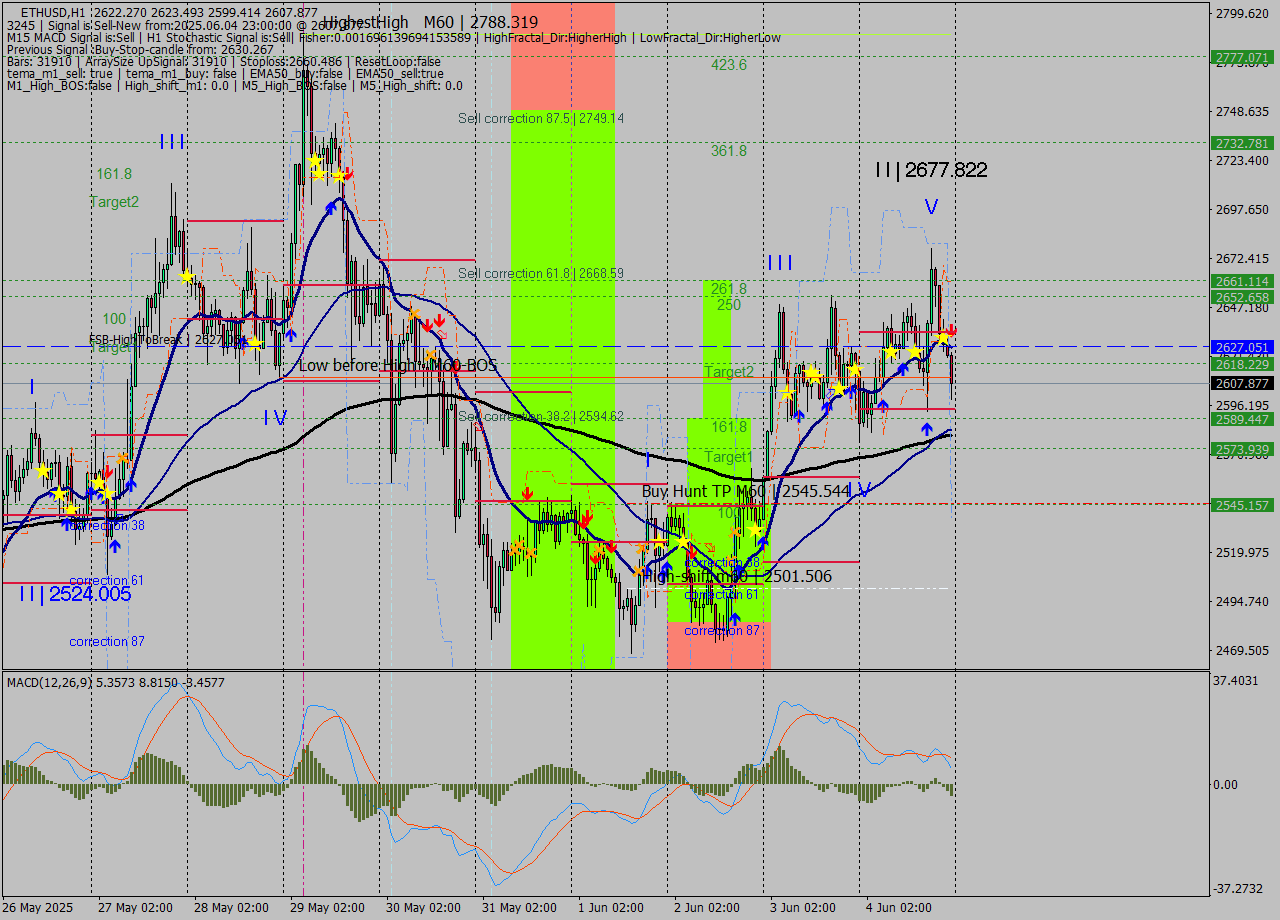This screenshot has height=920, width=1280.
Task: Click the 27 May 02:00 time axis label
Action: point(135,908)
